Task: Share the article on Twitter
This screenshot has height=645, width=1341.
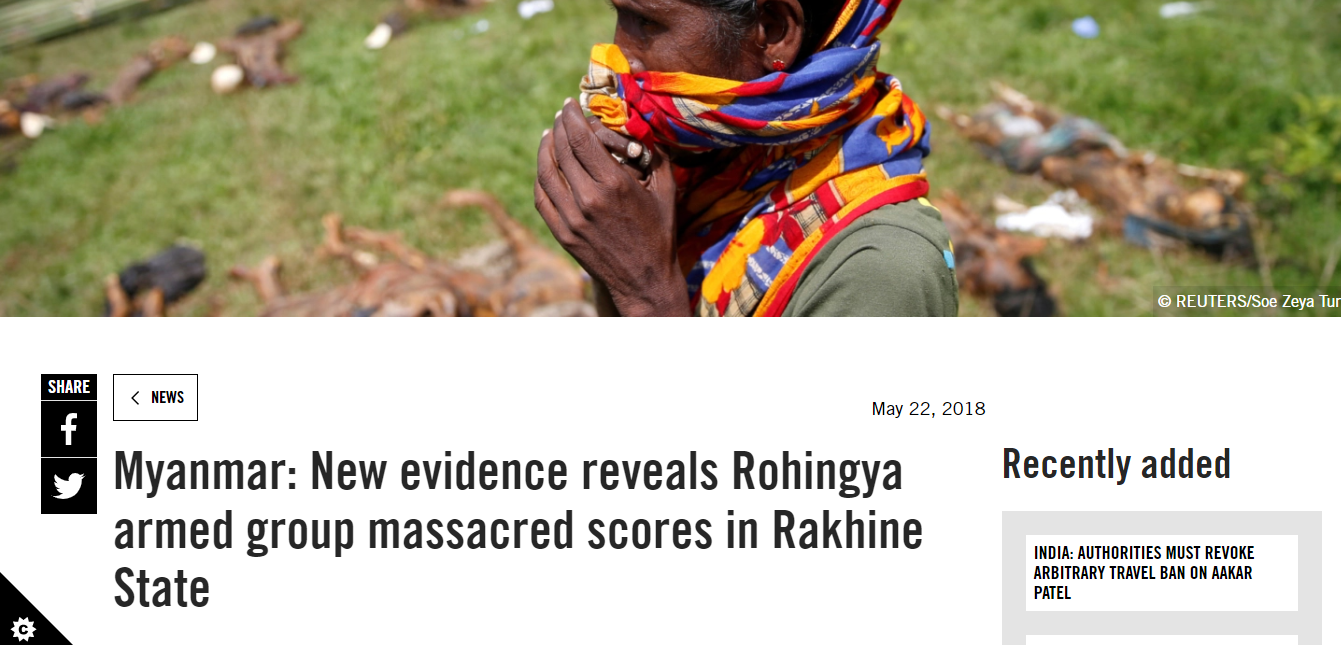Action: click(69, 486)
